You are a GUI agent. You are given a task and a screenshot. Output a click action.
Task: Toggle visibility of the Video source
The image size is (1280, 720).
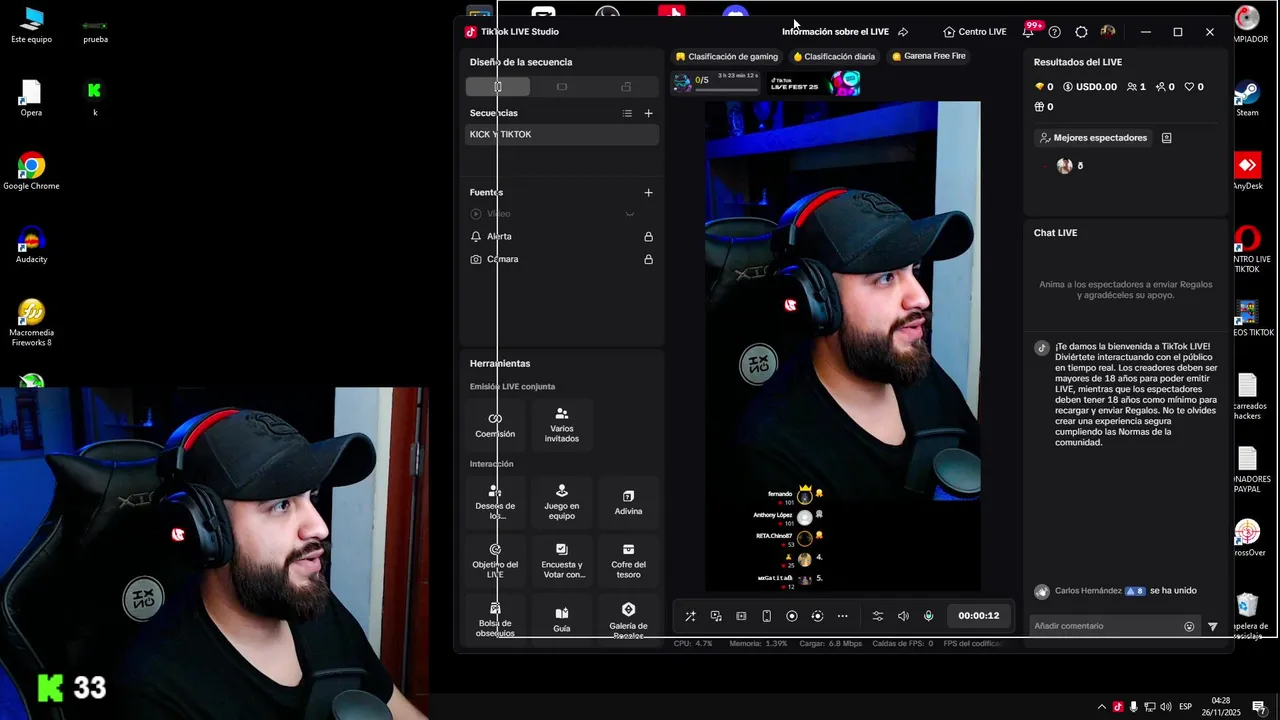point(629,214)
